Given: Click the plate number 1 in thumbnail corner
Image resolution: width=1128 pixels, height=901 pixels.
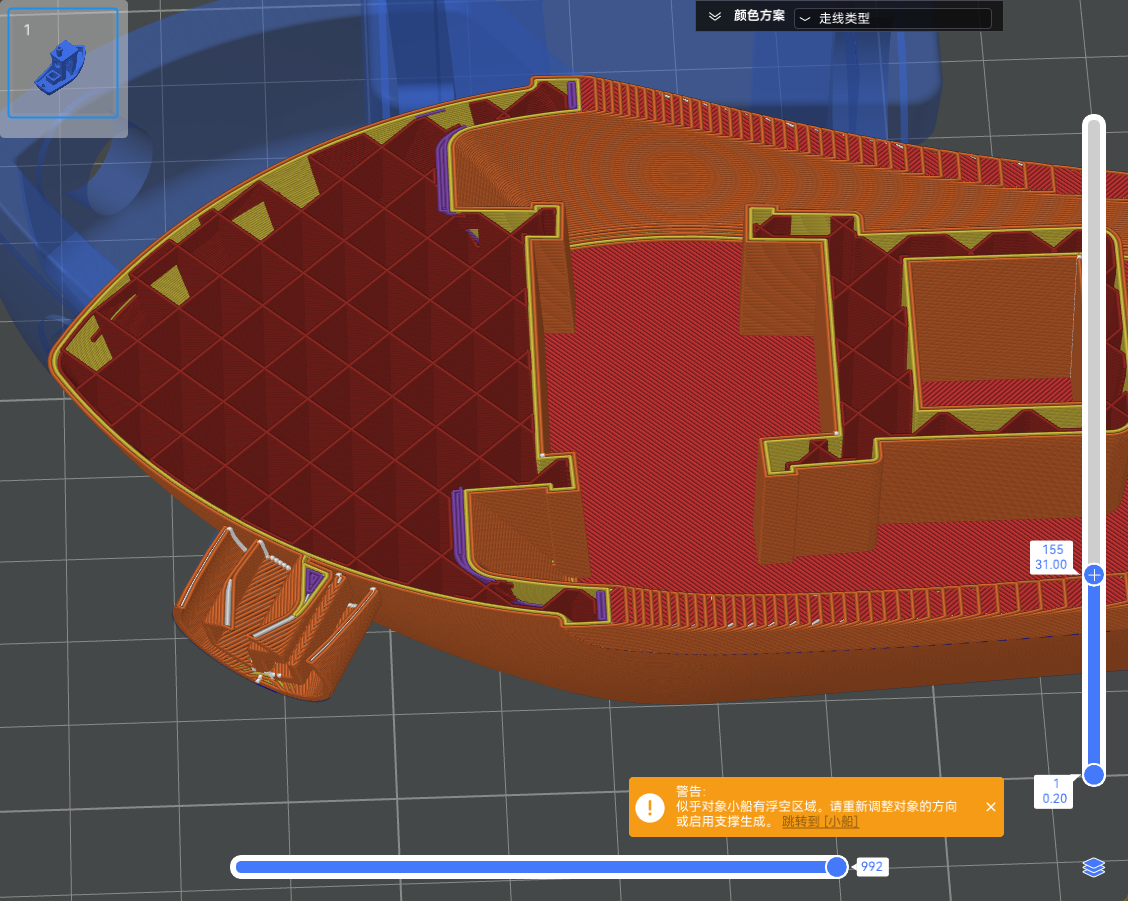Looking at the screenshot, I should tap(27, 30).
